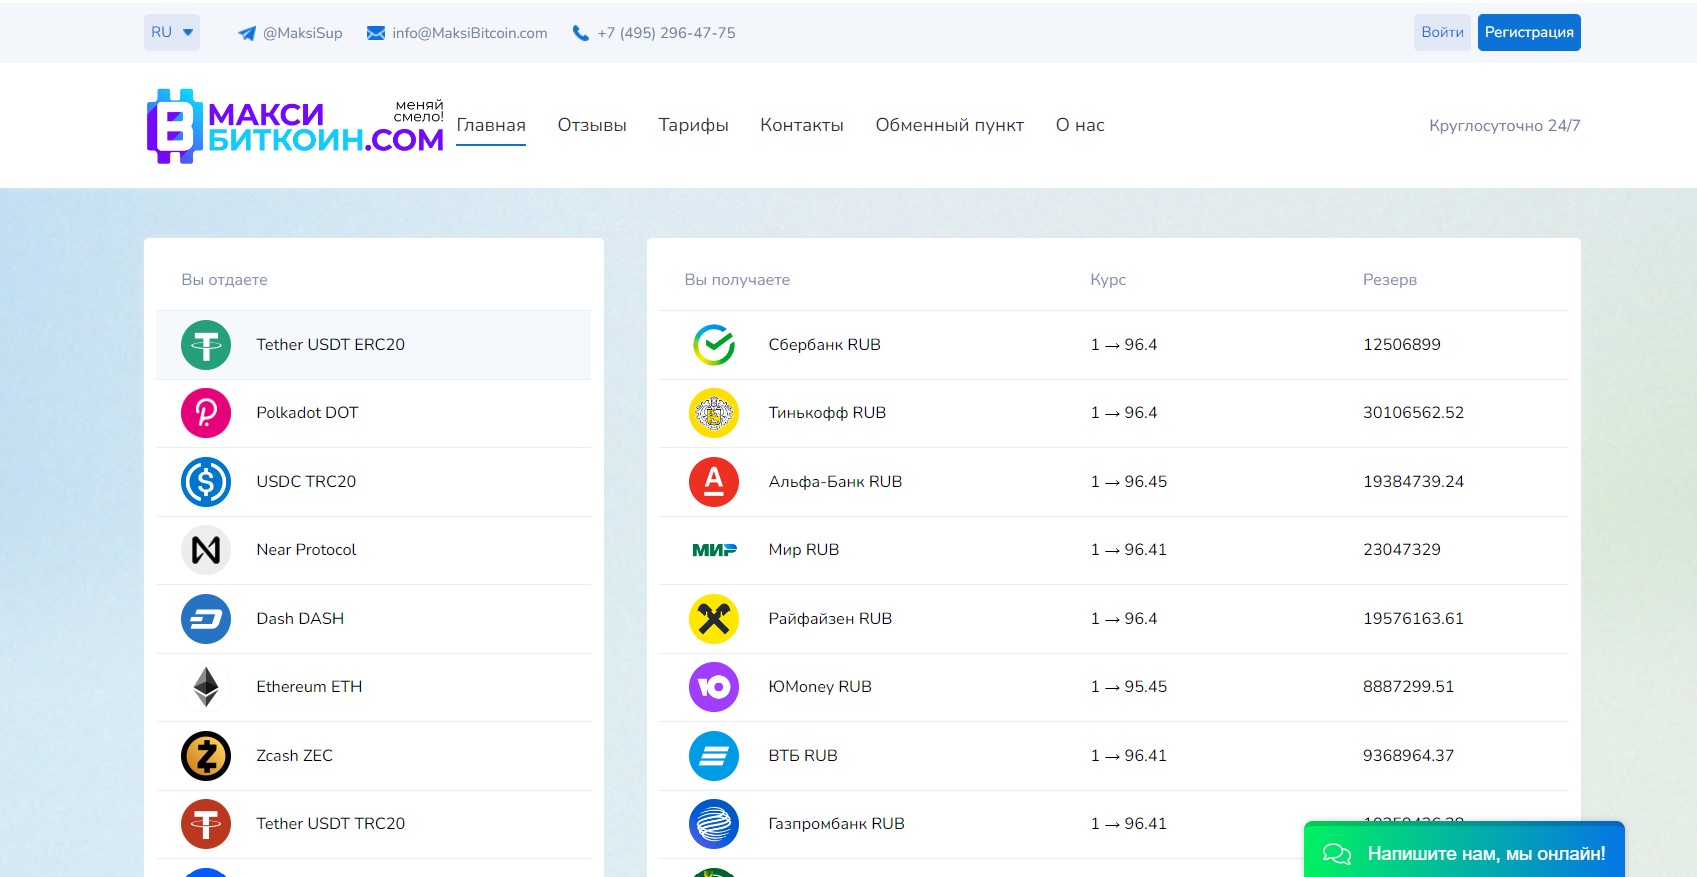Click the Tether USDT ERC20 coin icon
This screenshot has height=877, width=1697.
pos(206,345)
